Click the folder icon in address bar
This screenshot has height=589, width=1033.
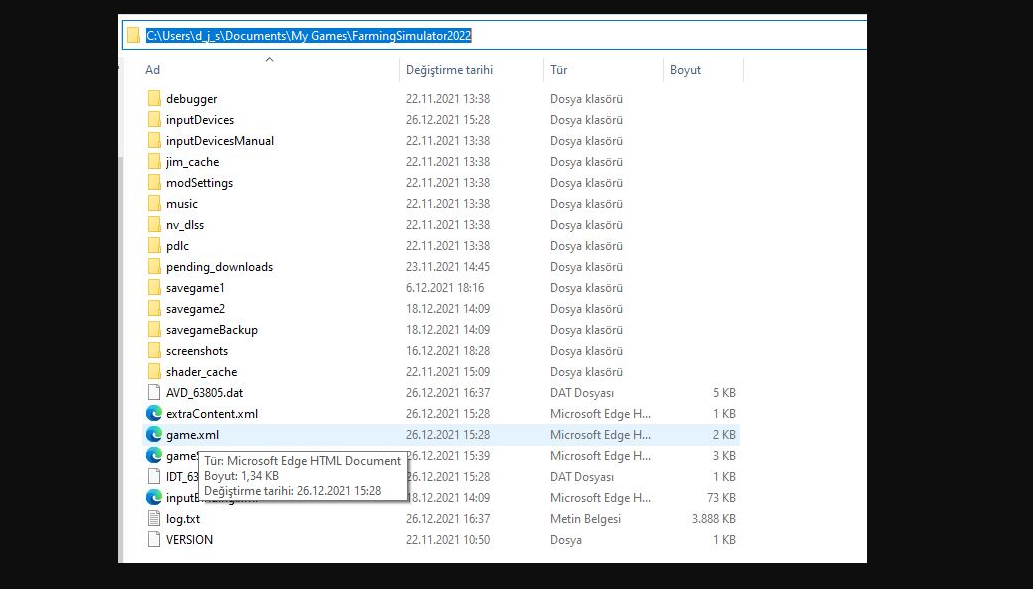tap(133, 36)
